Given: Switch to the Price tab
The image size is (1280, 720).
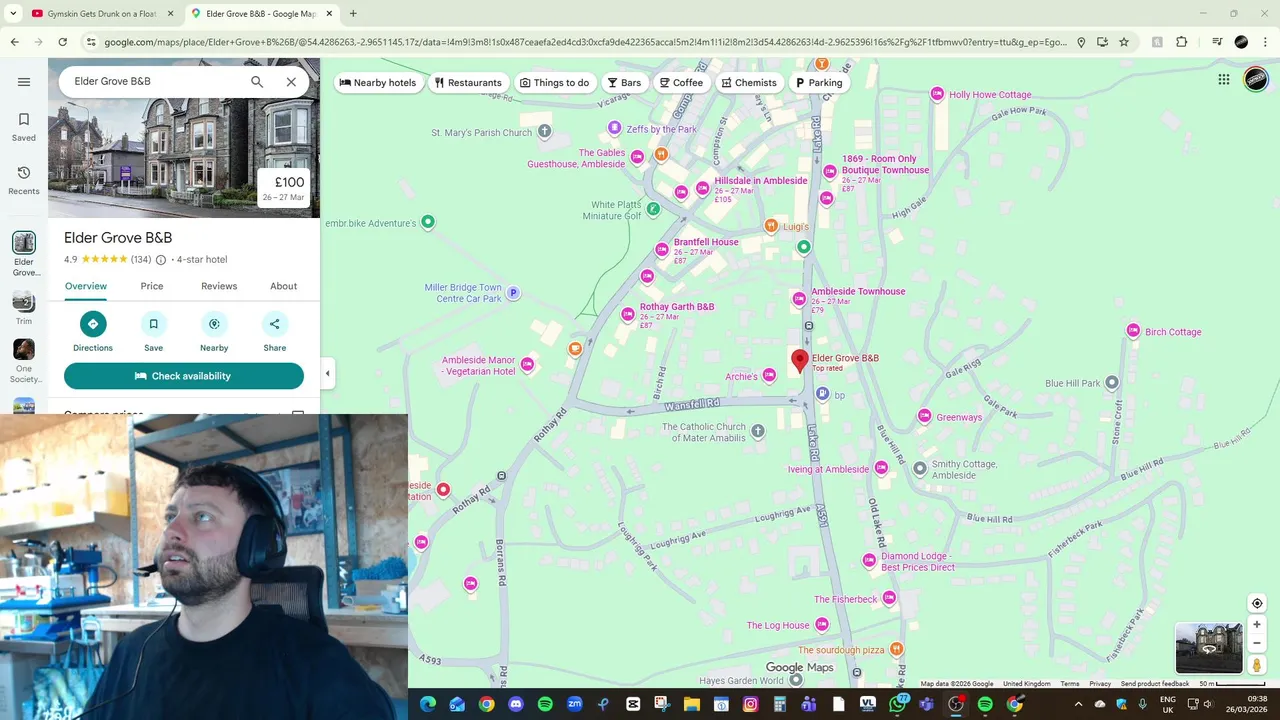Looking at the screenshot, I should coord(152,286).
